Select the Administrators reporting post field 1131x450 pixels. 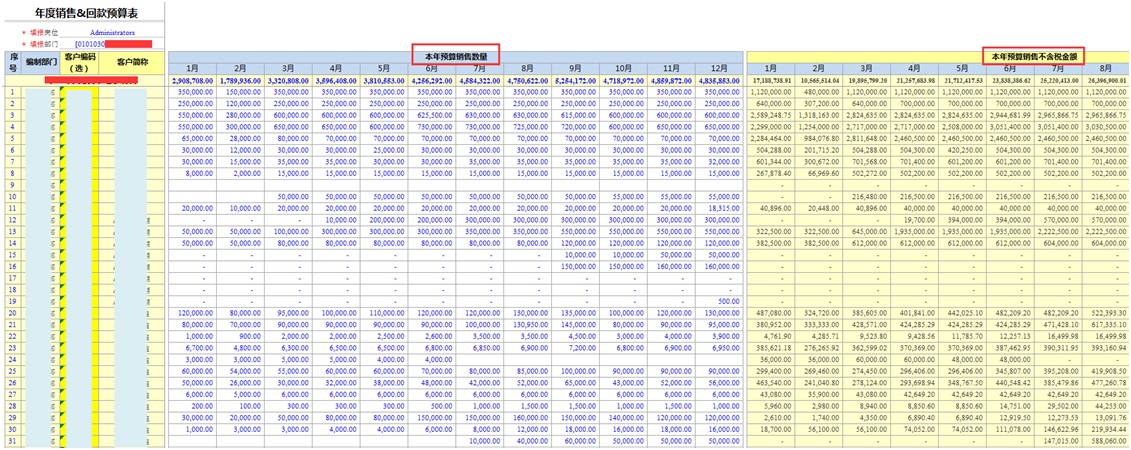pyautogui.click(x=112, y=32)
